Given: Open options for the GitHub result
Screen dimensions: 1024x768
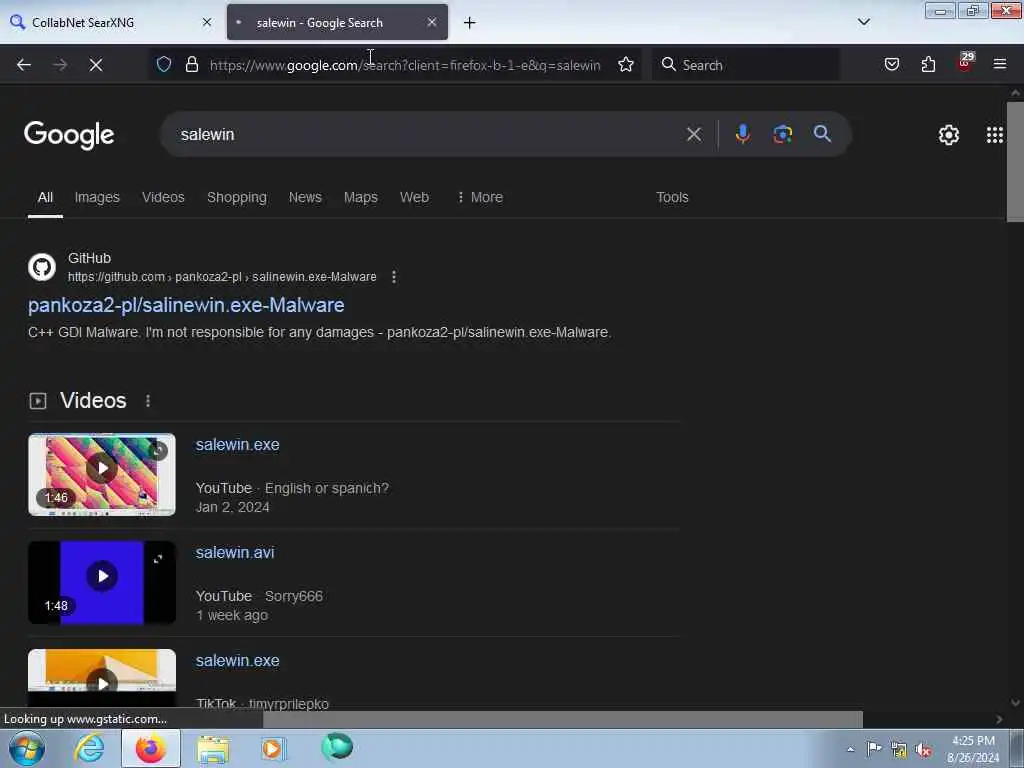Looking at the screenshot, I should pyautogui.click(x=394, y=277).
